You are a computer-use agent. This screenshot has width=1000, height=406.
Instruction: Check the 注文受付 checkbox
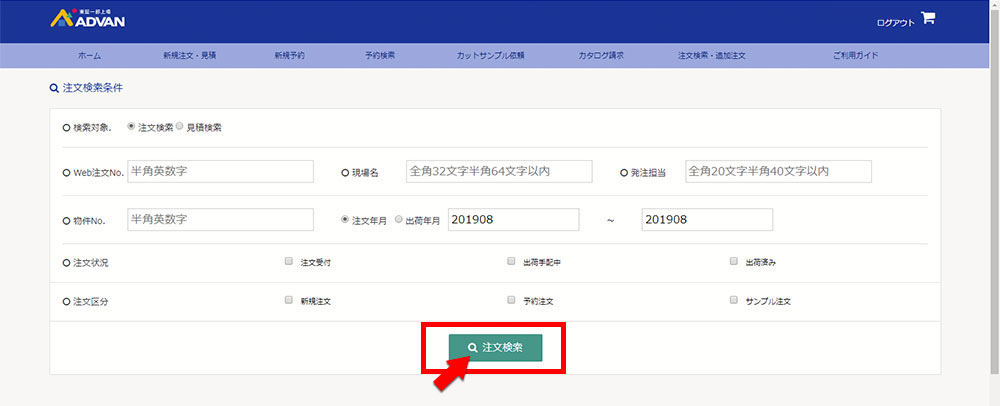click(x=289, y=262)
